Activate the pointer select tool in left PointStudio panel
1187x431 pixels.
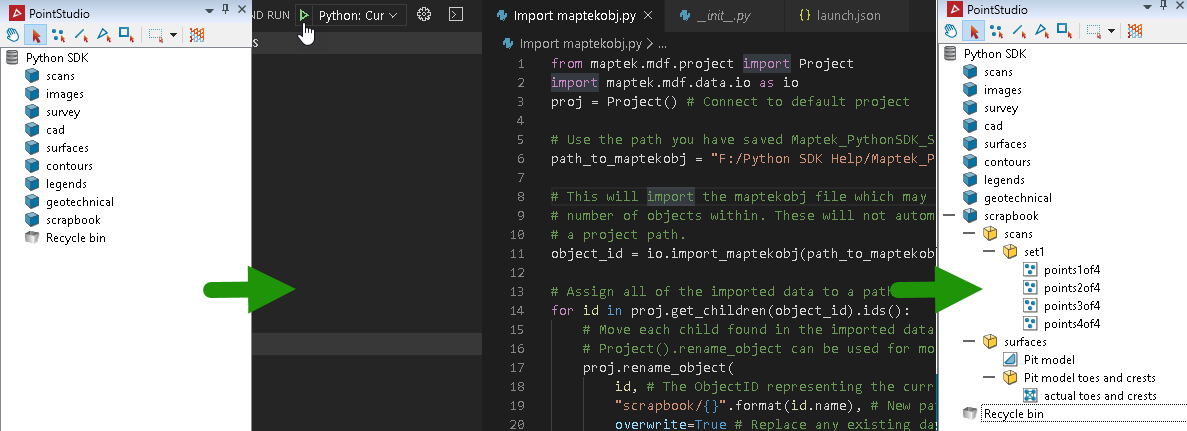[x=35, y=34]
